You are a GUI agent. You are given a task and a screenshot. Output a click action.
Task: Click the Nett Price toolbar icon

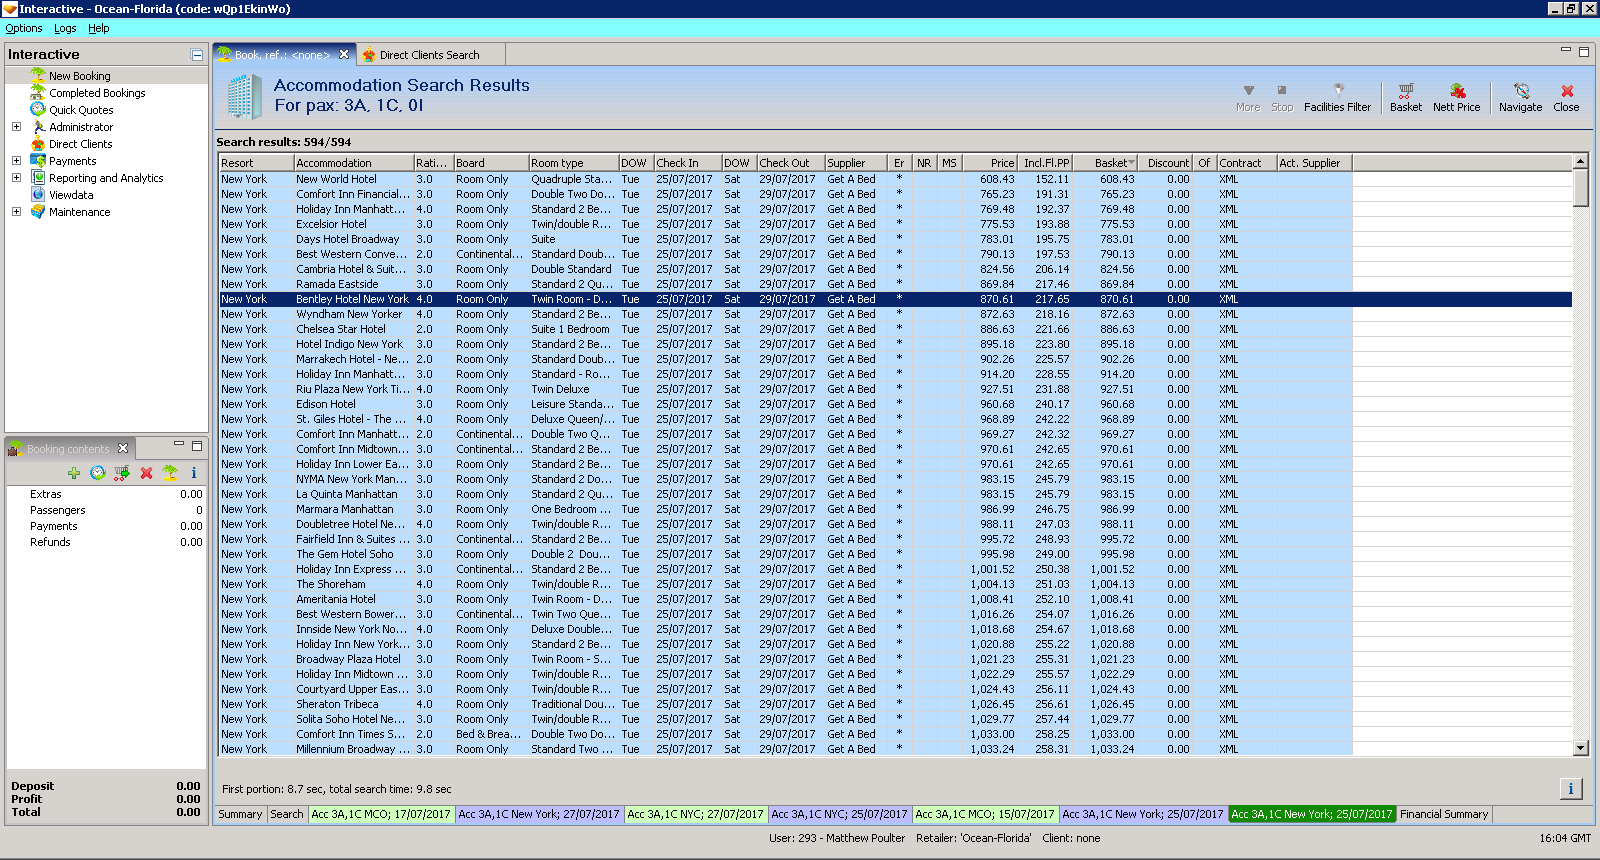tap(1456, 91)
